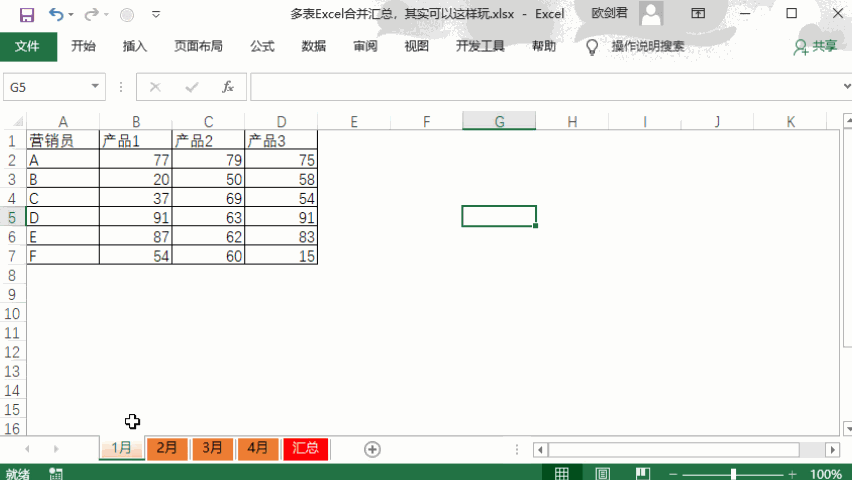Switch to Page Layout view icon
This screenshot has width=852, height=480.
pyautogui.click(x=602, y=473)
